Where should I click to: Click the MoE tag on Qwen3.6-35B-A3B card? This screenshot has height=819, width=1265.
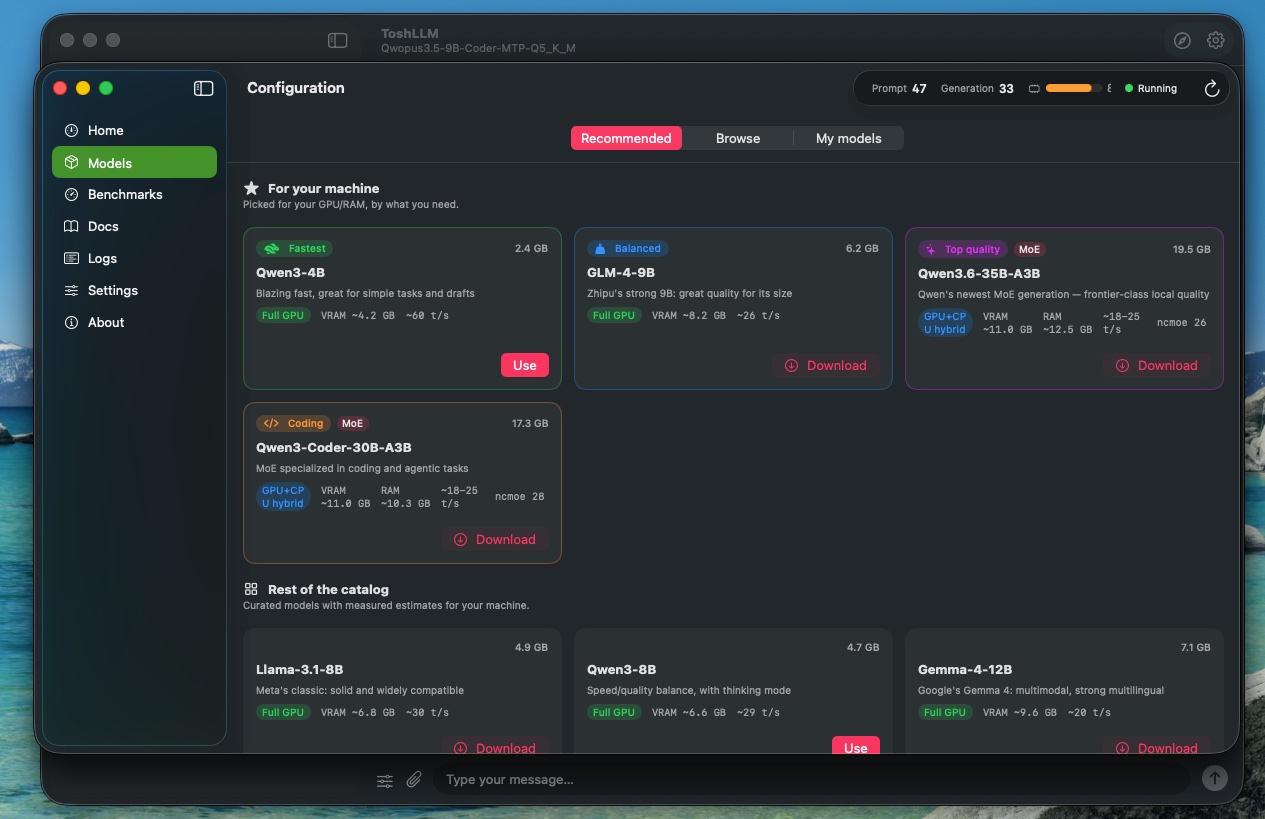pyautogui.click(x=1030, y=249)
